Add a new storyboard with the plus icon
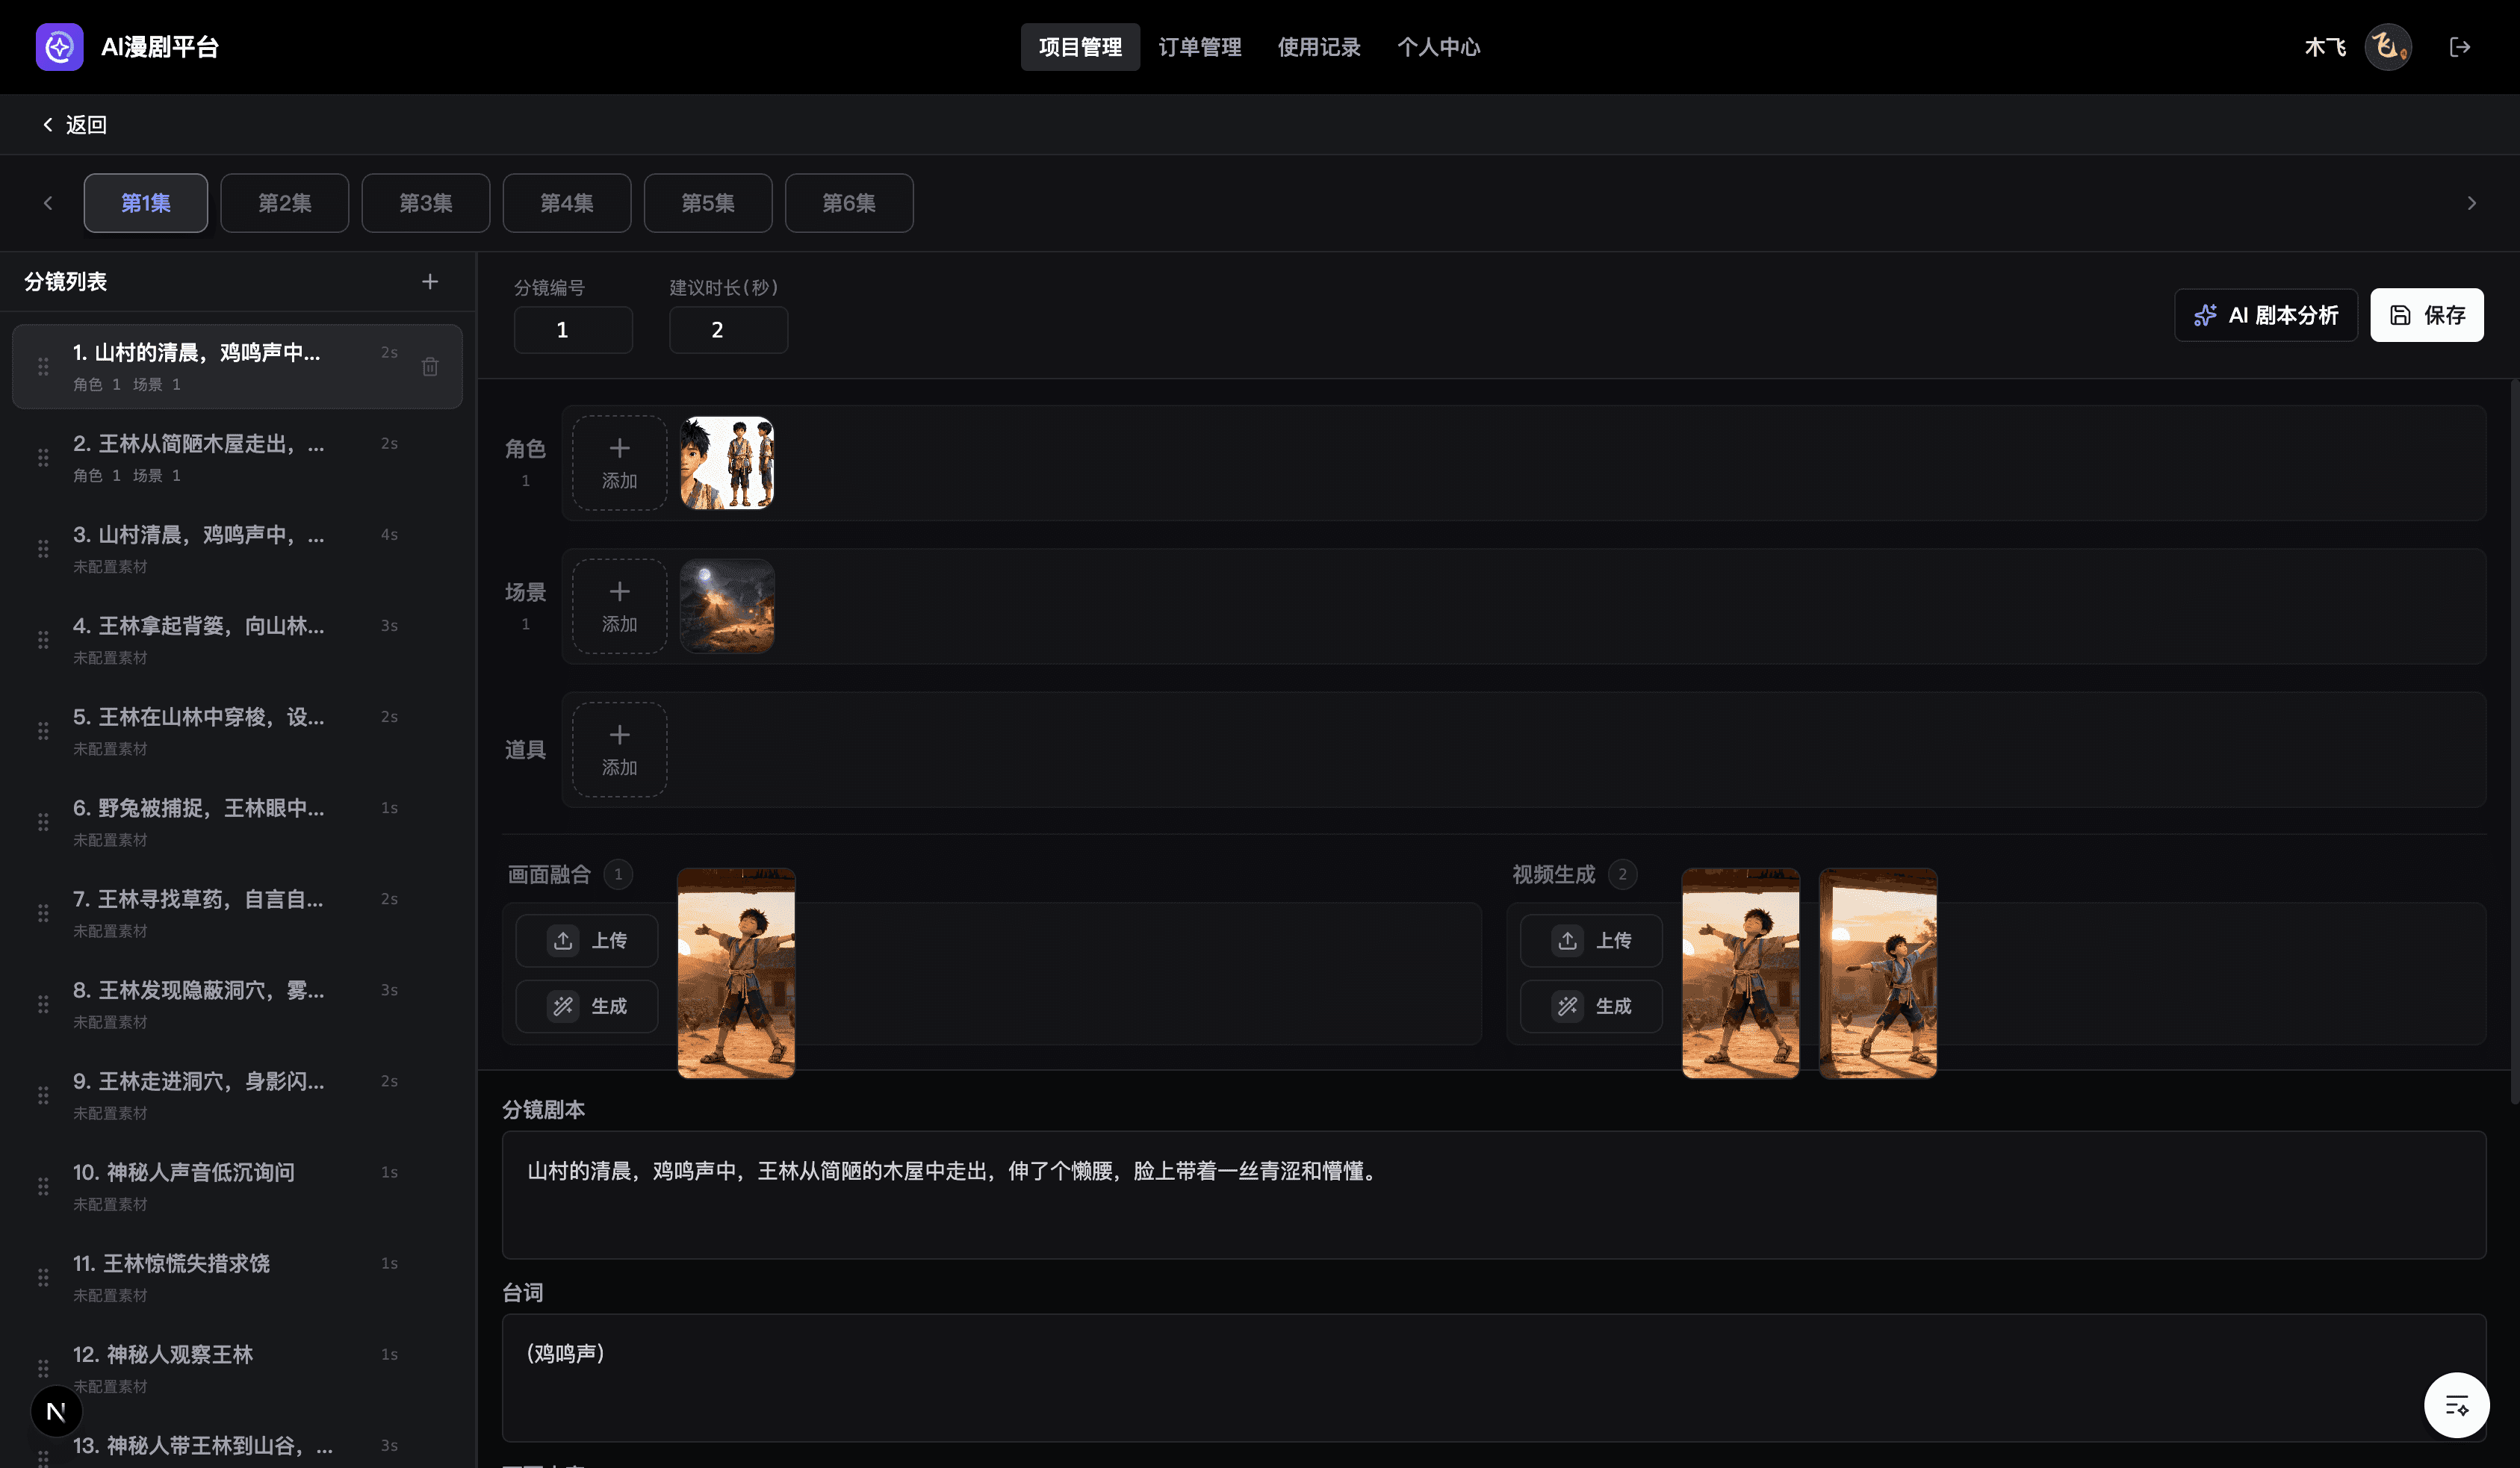This screenshot has height=1468, width=2520. pos(430,281)
